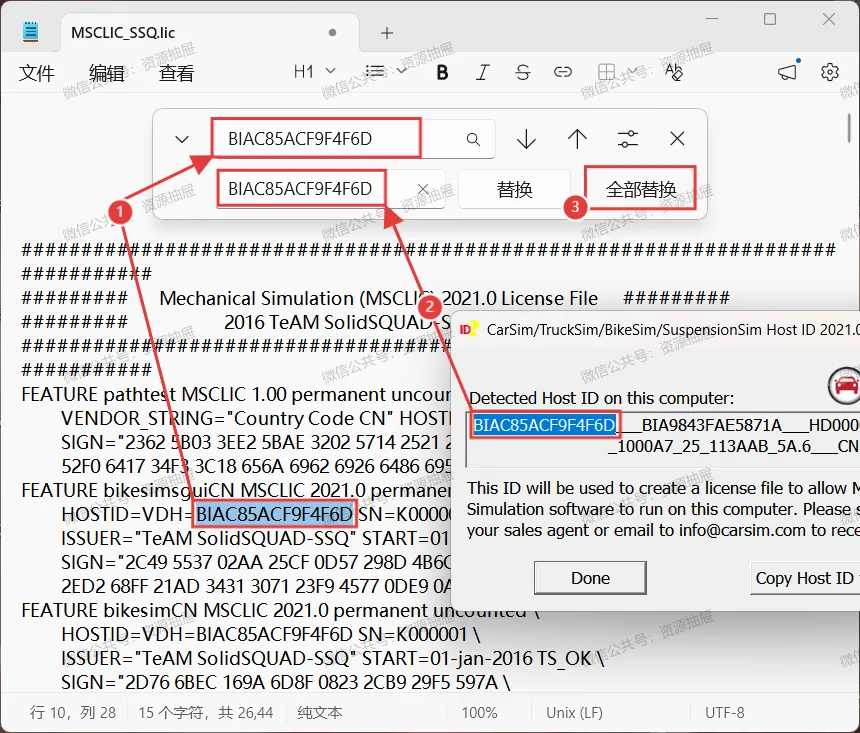Click Done in Host ID dialog
Image resolution: width=860 pixels, height=733 pixels.
[590, 578]
